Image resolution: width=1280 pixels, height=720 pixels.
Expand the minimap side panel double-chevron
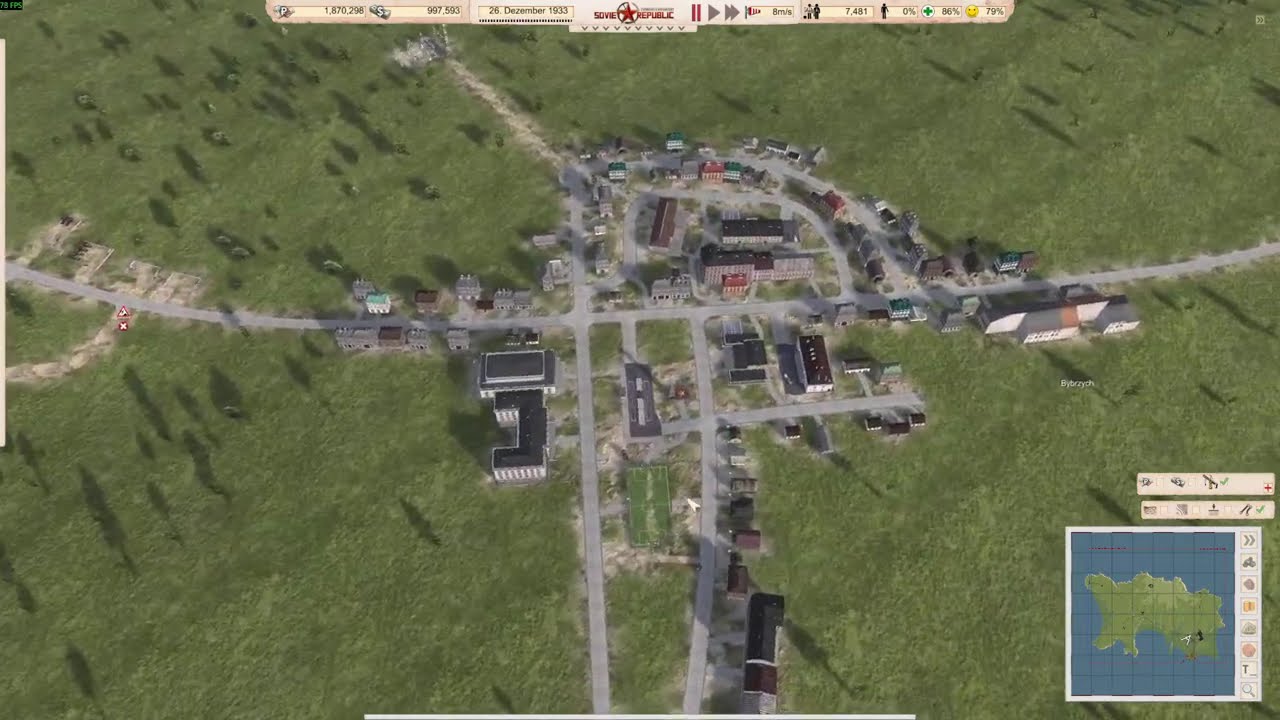pyautogui.click(x=1249, y=540)
